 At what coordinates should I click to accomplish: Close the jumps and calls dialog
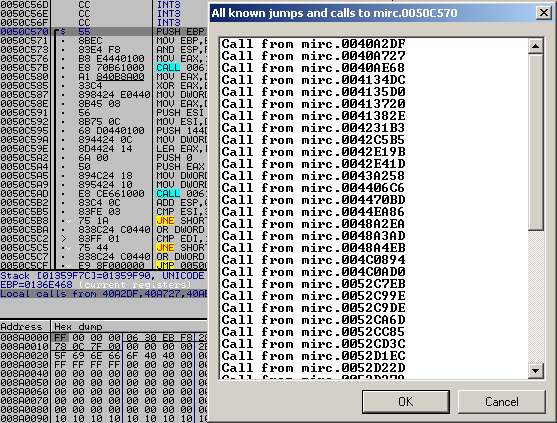click(544, 13)
